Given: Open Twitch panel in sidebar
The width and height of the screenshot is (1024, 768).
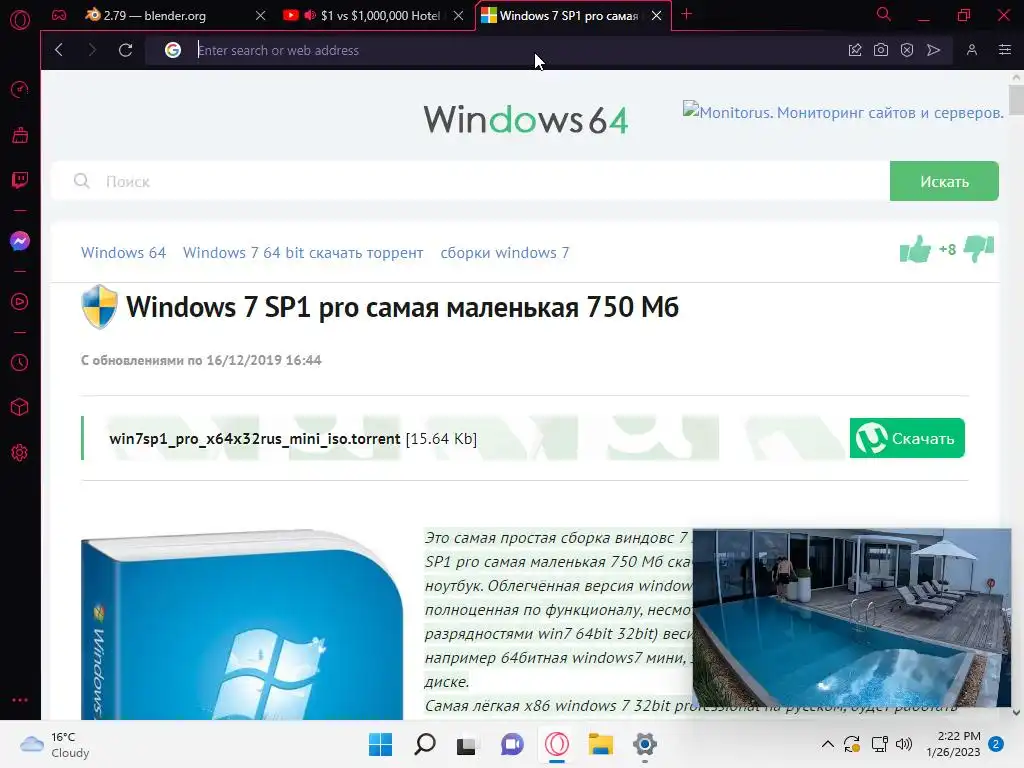Looking at the screenshot, I should [x=20, y=180].
